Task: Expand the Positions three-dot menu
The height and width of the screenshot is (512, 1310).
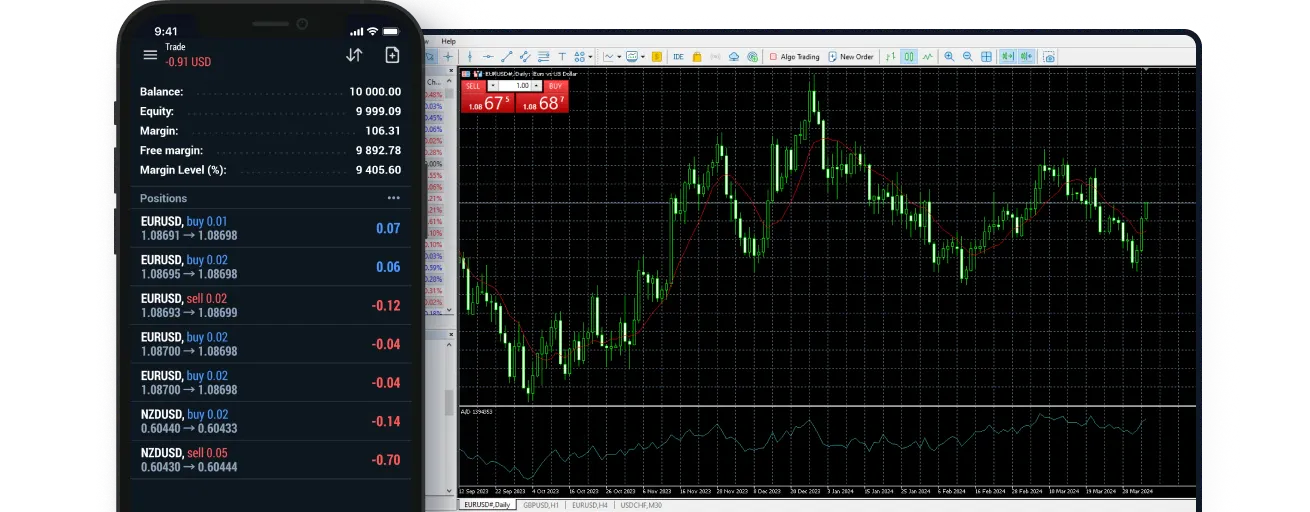Action: (x=393, y=198)
